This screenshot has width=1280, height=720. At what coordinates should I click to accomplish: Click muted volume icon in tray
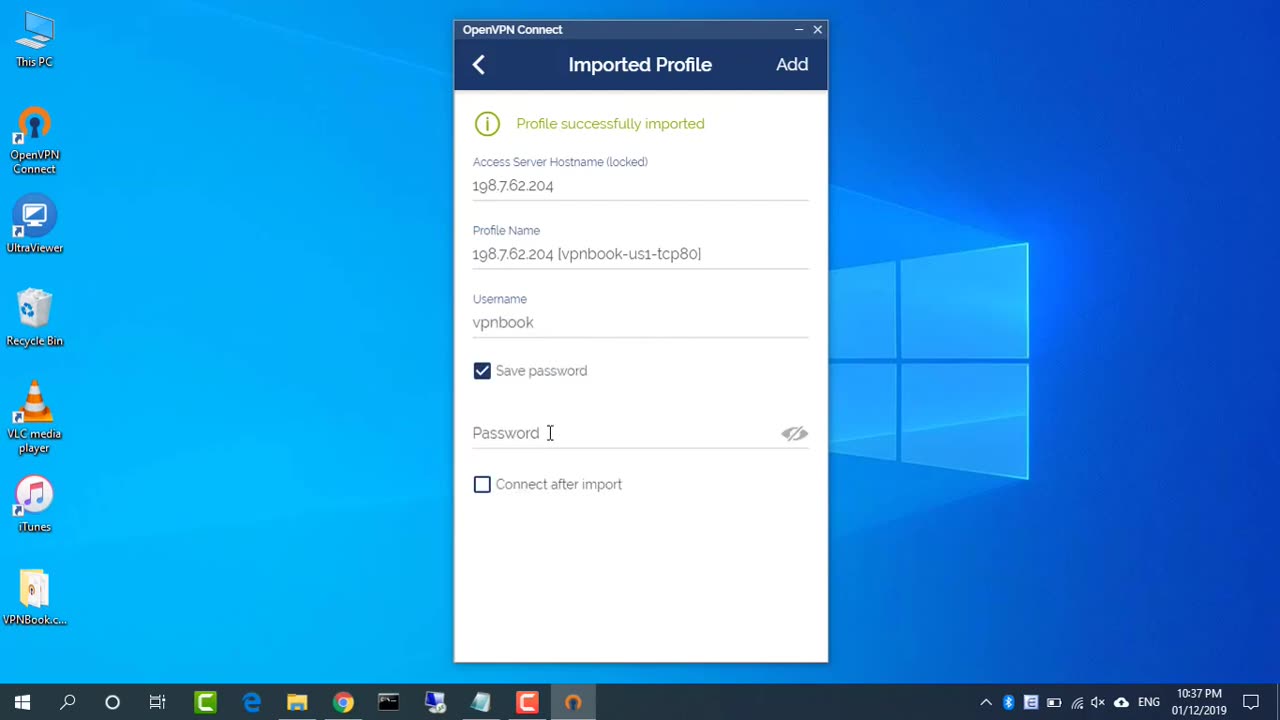[x=1098, y=702]
